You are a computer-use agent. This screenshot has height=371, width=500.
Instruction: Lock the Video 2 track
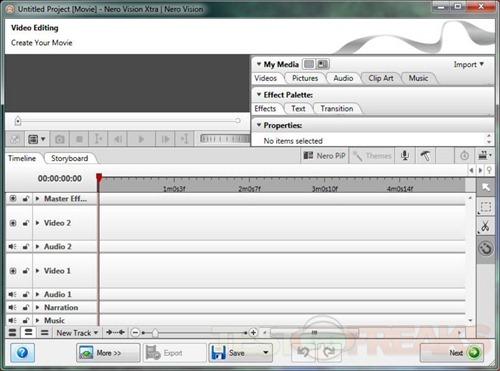[x=26, y=223]
